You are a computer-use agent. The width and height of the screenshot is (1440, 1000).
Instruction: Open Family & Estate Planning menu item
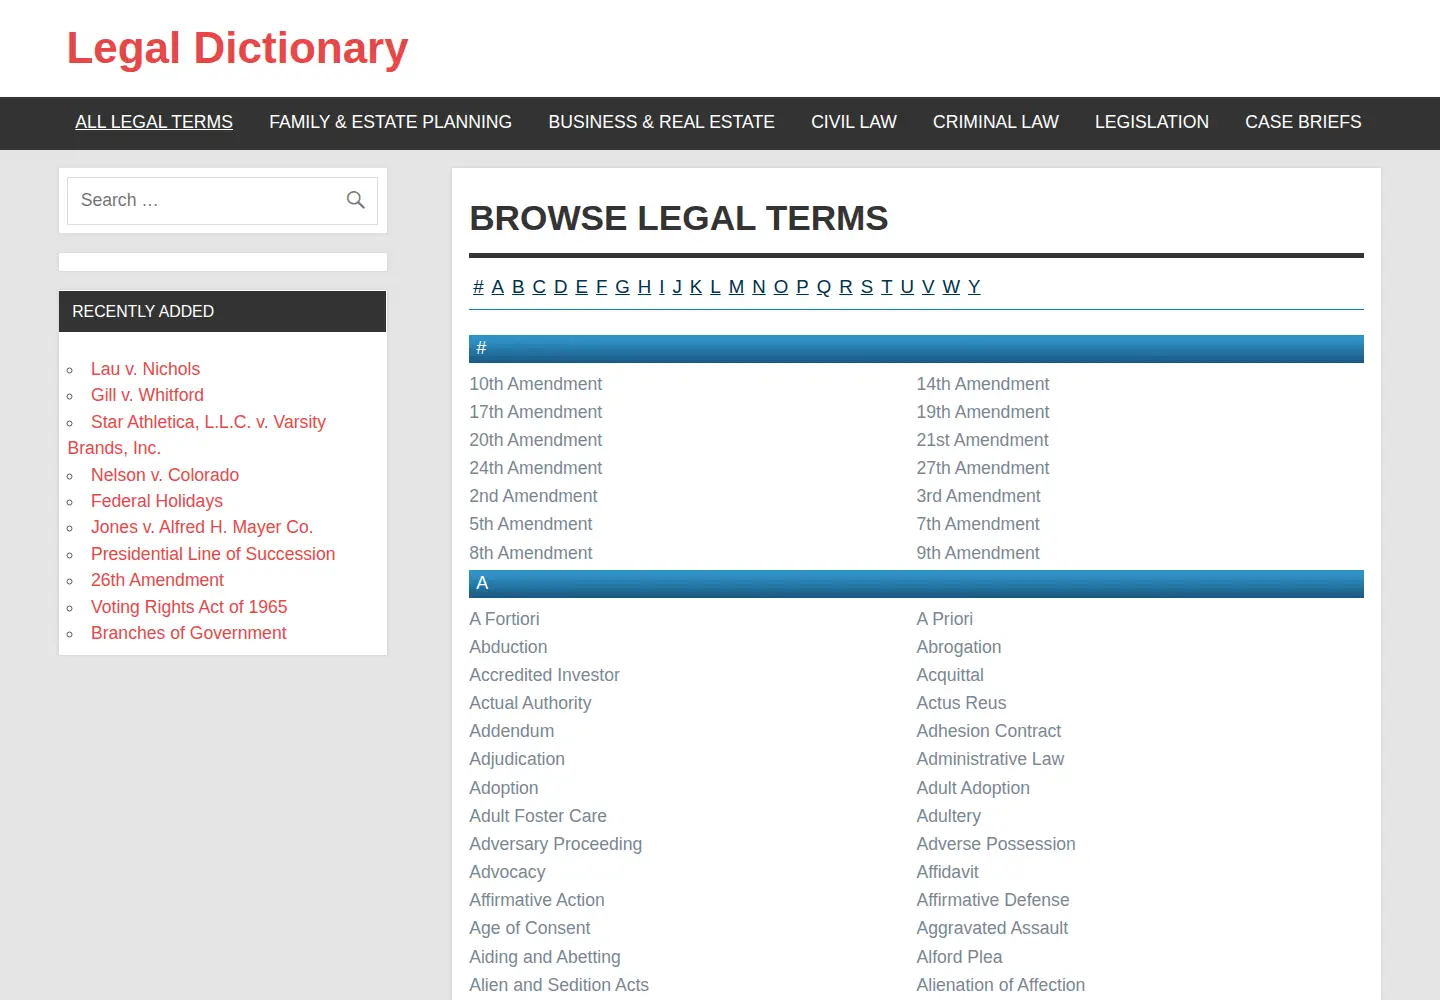point(390,122)
